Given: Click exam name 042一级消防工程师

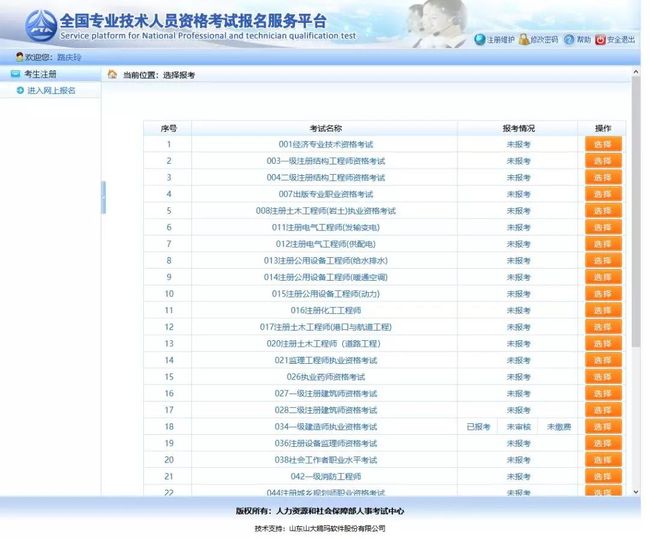Looking at the screenshot, I should [x=325, y=476].
